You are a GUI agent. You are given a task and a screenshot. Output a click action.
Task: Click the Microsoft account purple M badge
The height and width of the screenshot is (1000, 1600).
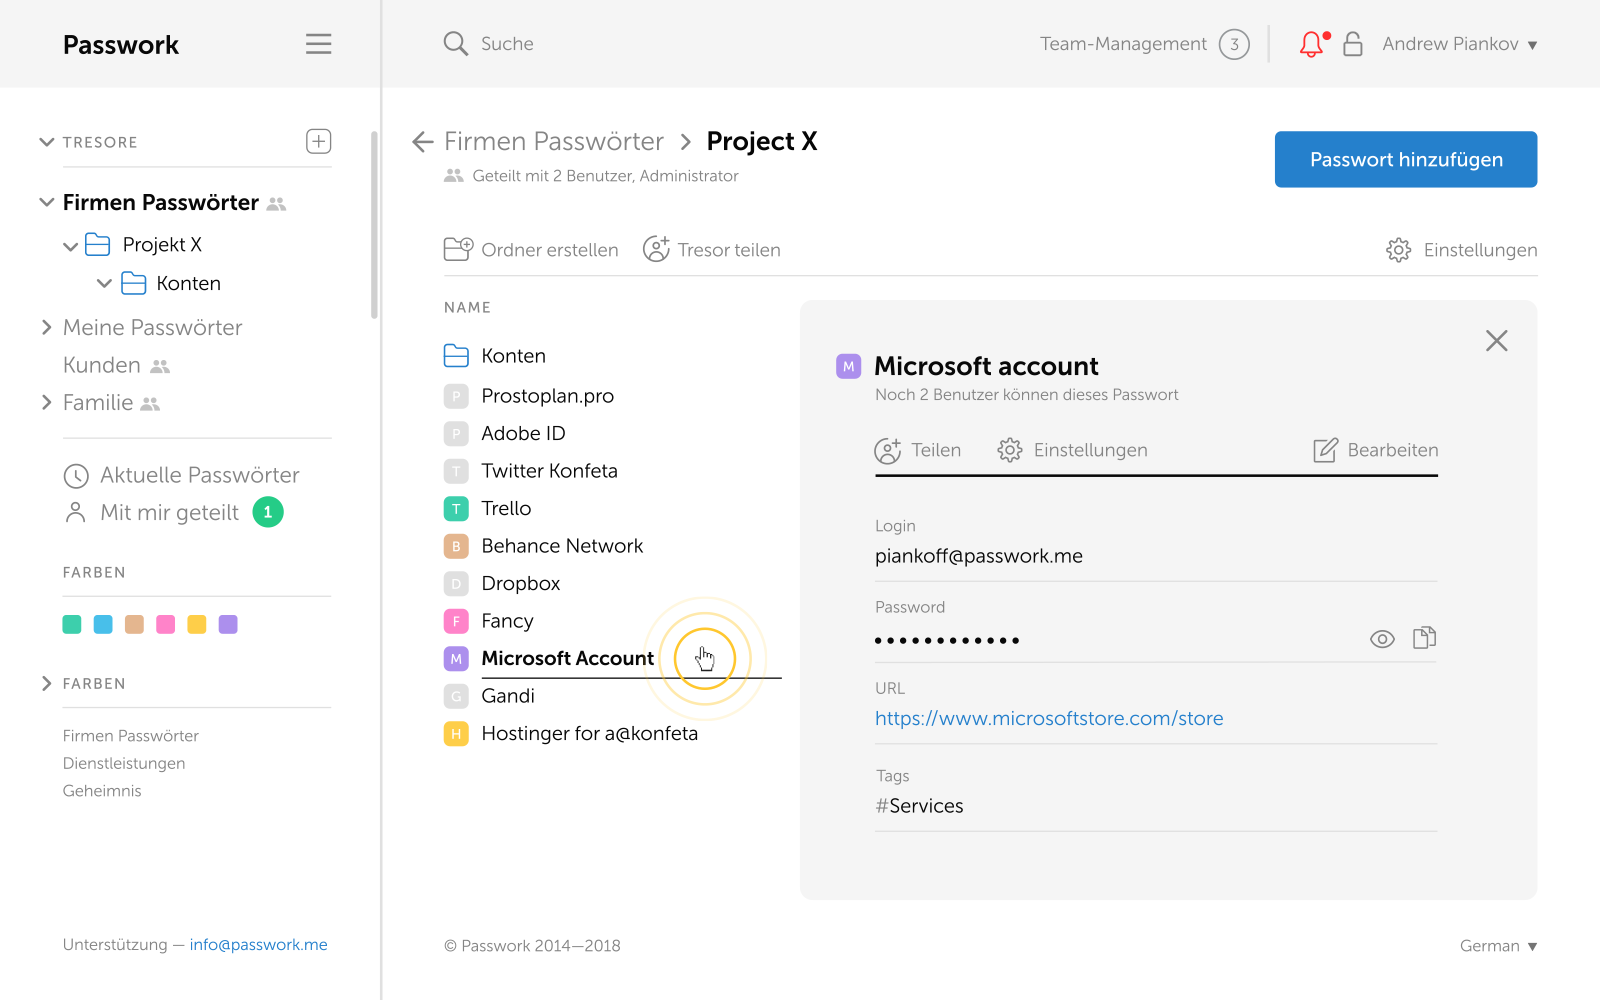pos(848,366)
